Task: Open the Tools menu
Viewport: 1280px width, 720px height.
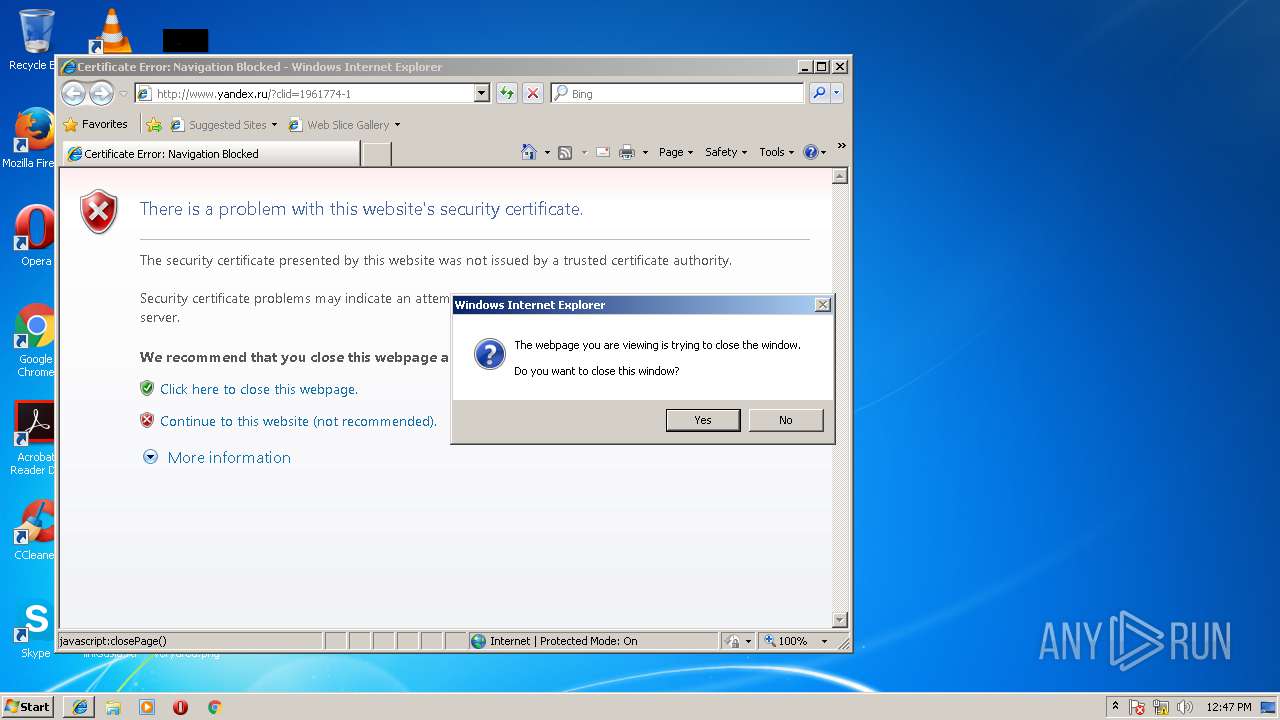Action: (777, 152)
